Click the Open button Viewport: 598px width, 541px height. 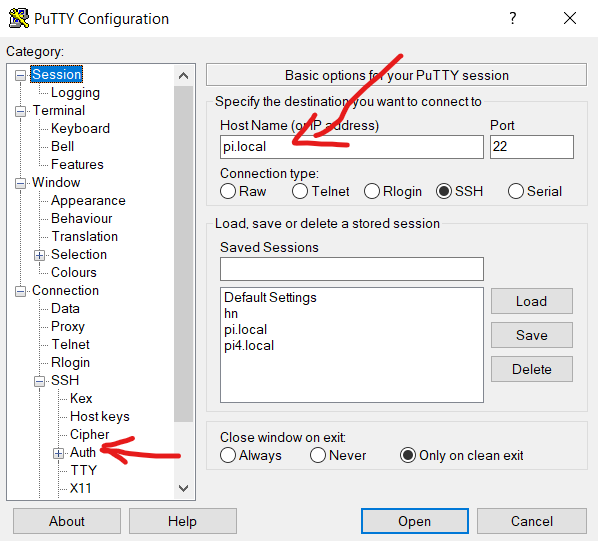pyautogui.click(x=415, y=521)
